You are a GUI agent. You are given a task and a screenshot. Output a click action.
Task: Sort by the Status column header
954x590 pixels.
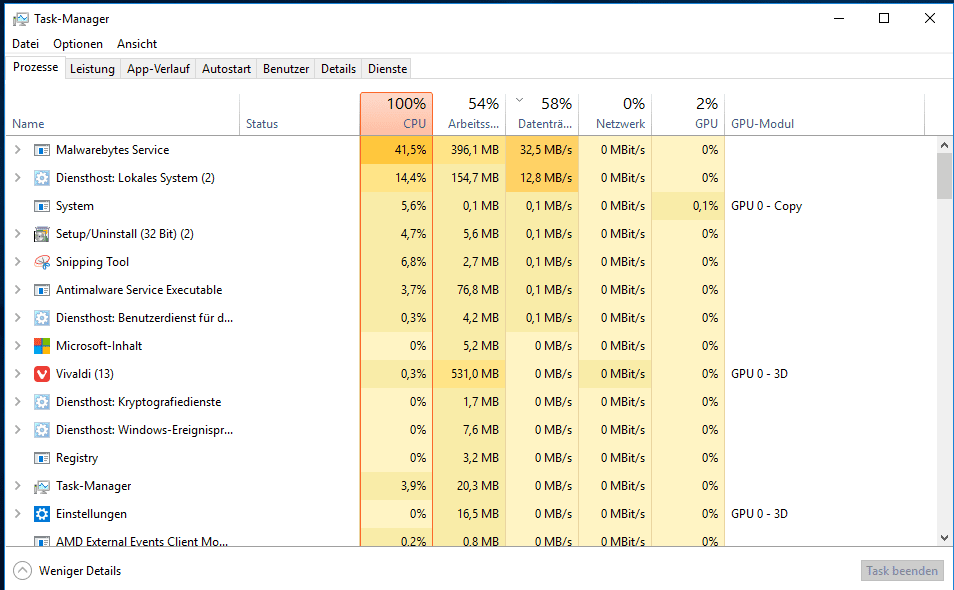[x=300, y=114]
